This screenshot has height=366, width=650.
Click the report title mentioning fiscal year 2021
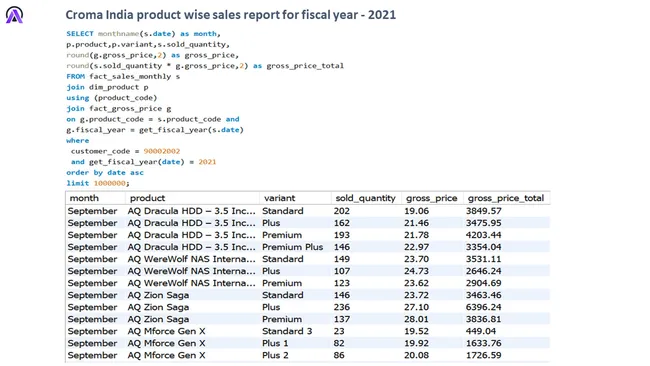230,15
